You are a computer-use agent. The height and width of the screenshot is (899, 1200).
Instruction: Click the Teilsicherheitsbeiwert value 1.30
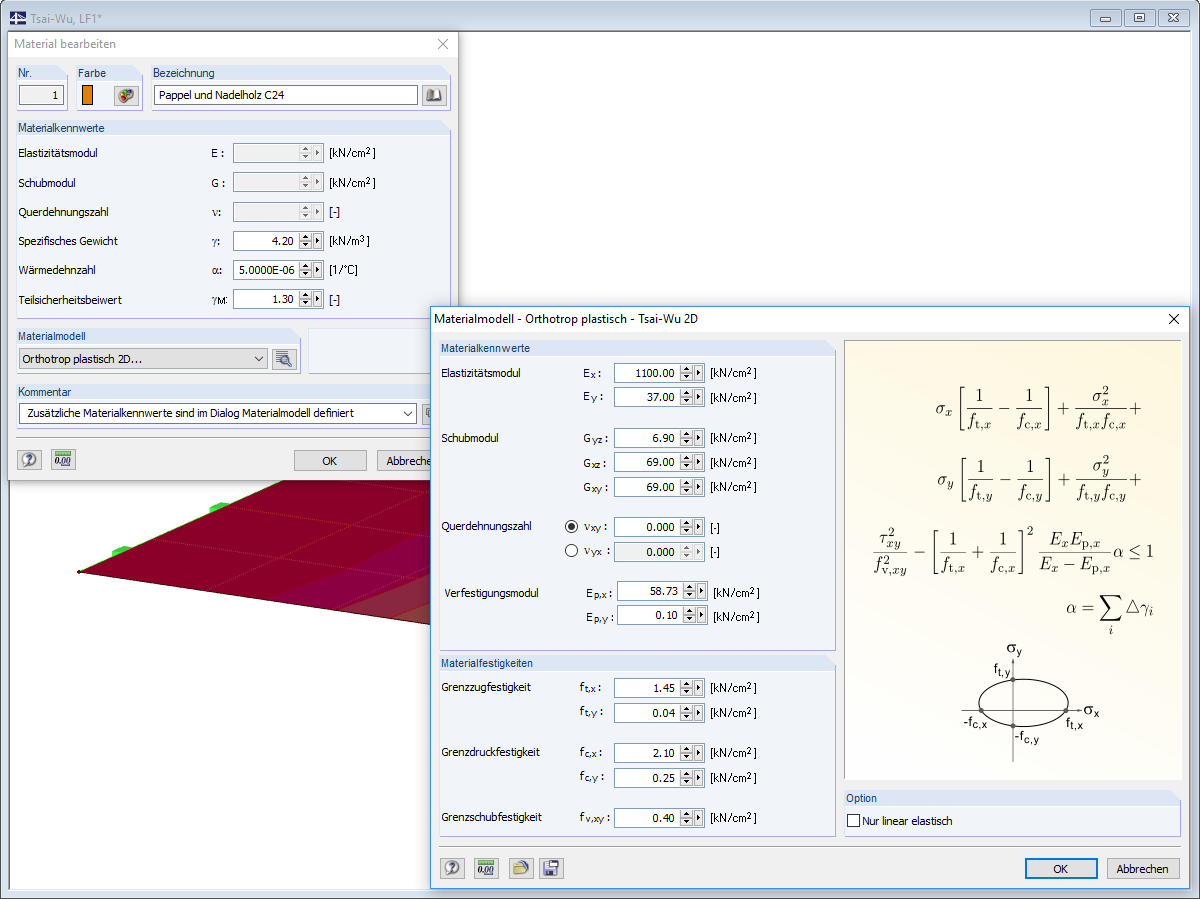click(265, 299)
